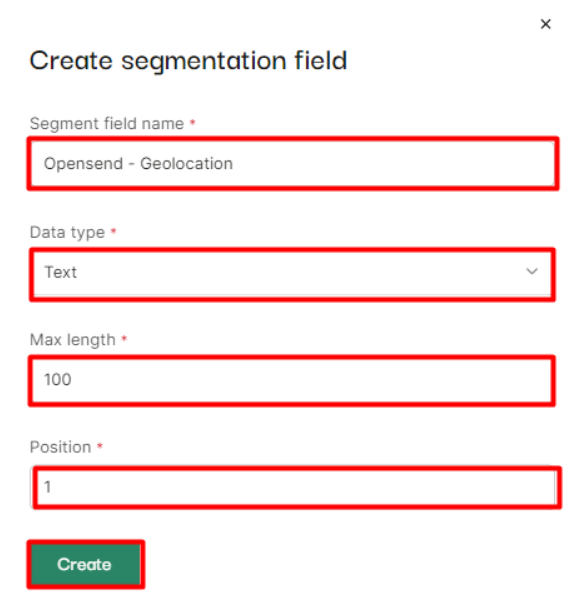Focus the Segment field name input

click(x=293, y=163)
